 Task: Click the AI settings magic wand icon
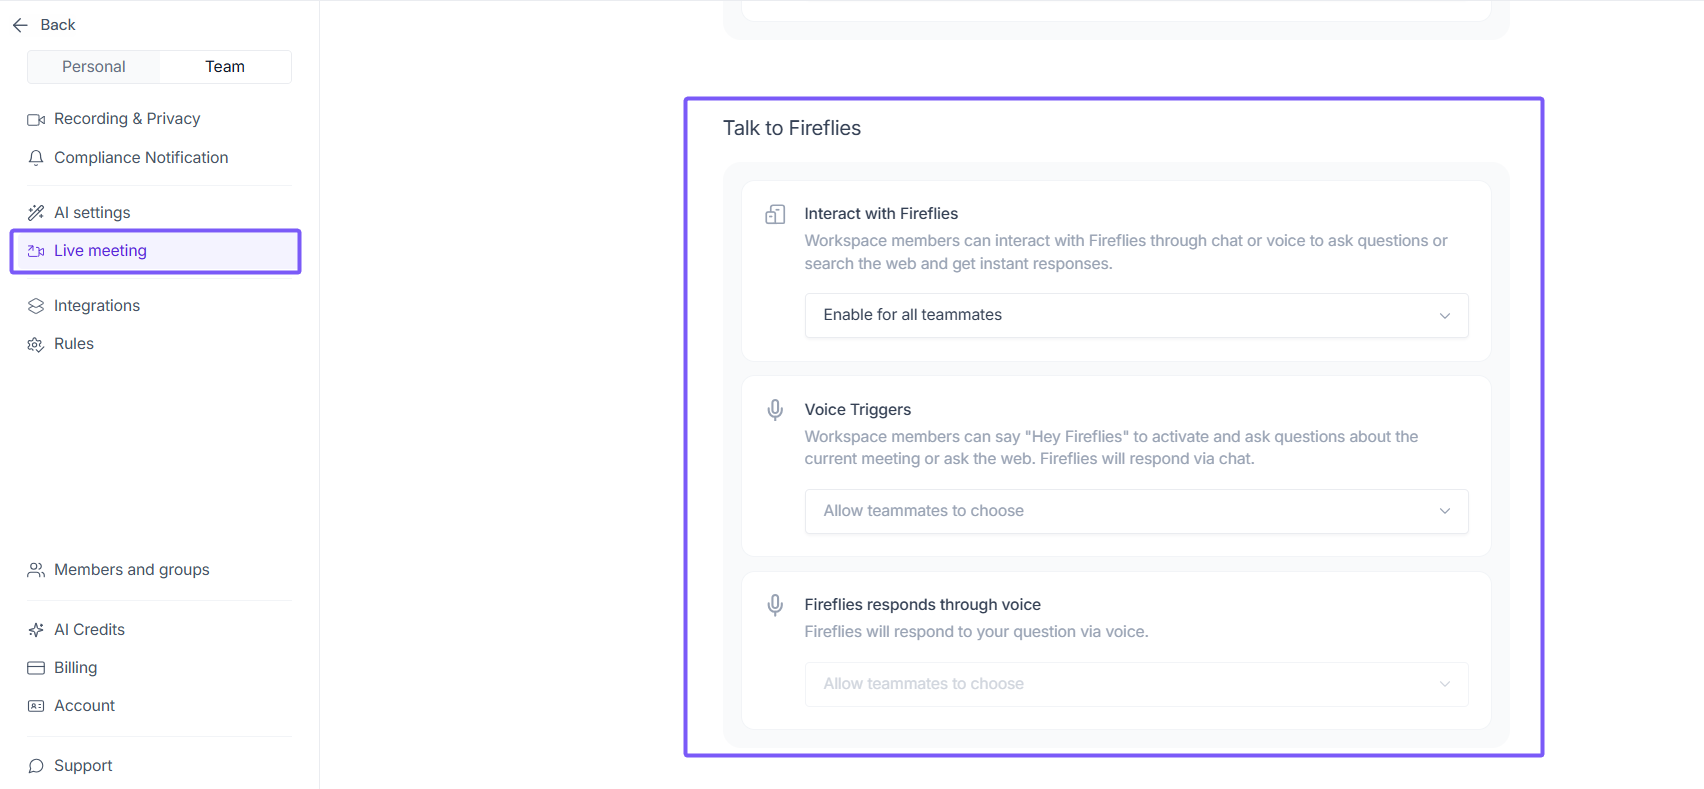pyautogui.click(x=36, y=213)
